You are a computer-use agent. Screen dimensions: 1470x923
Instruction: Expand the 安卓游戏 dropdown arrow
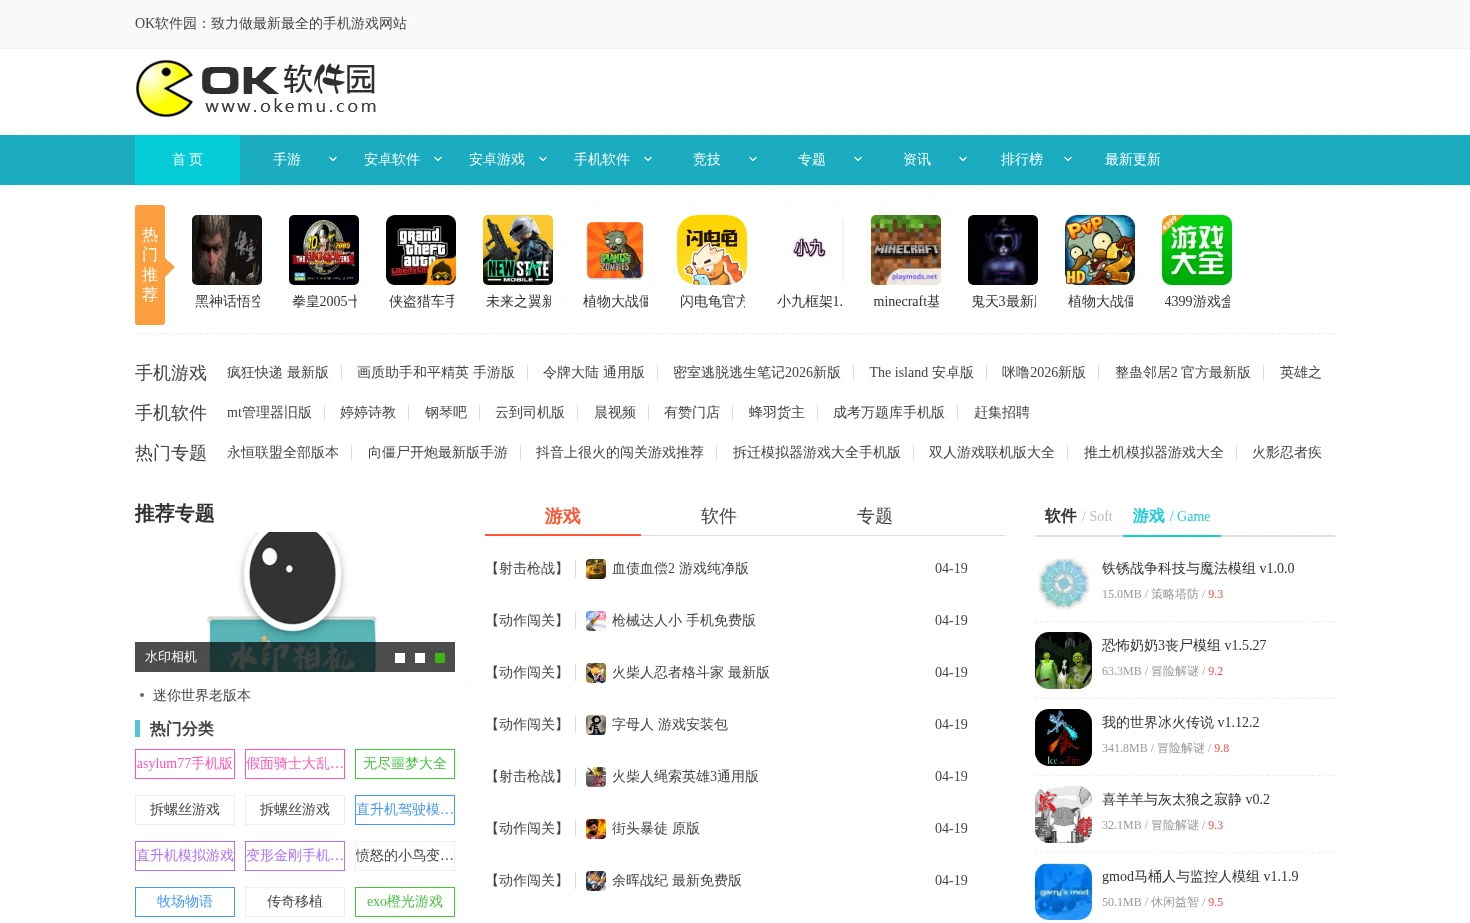(x=543, y=159)
